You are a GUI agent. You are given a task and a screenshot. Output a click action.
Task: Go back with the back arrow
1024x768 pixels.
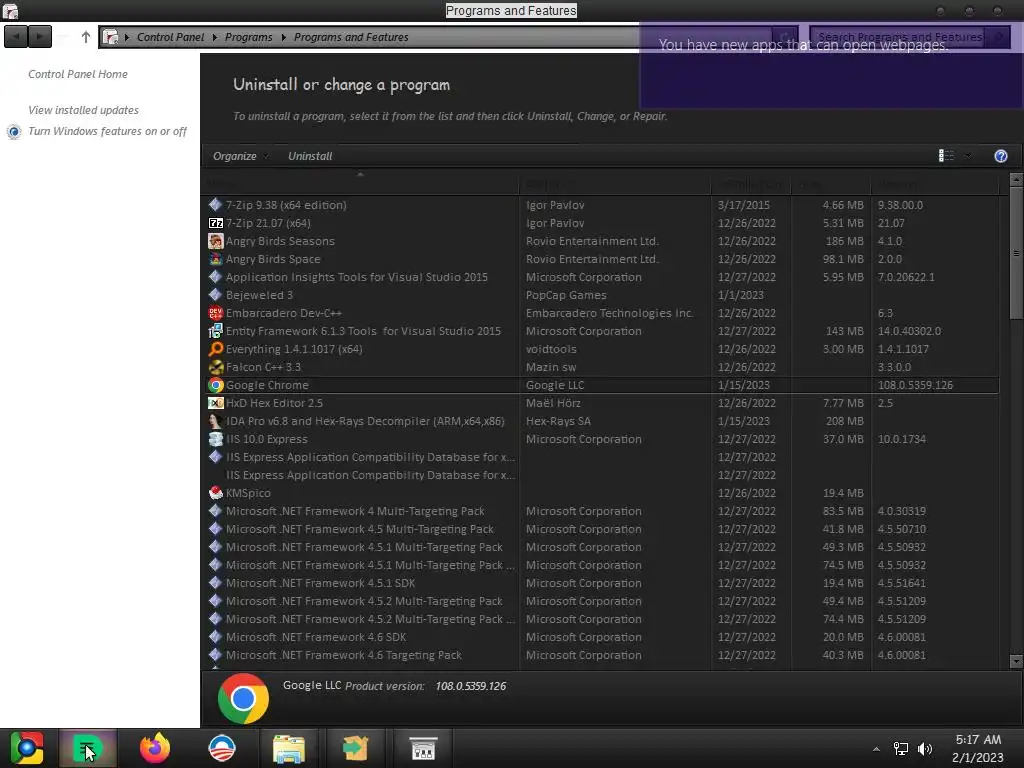(16, 37)
